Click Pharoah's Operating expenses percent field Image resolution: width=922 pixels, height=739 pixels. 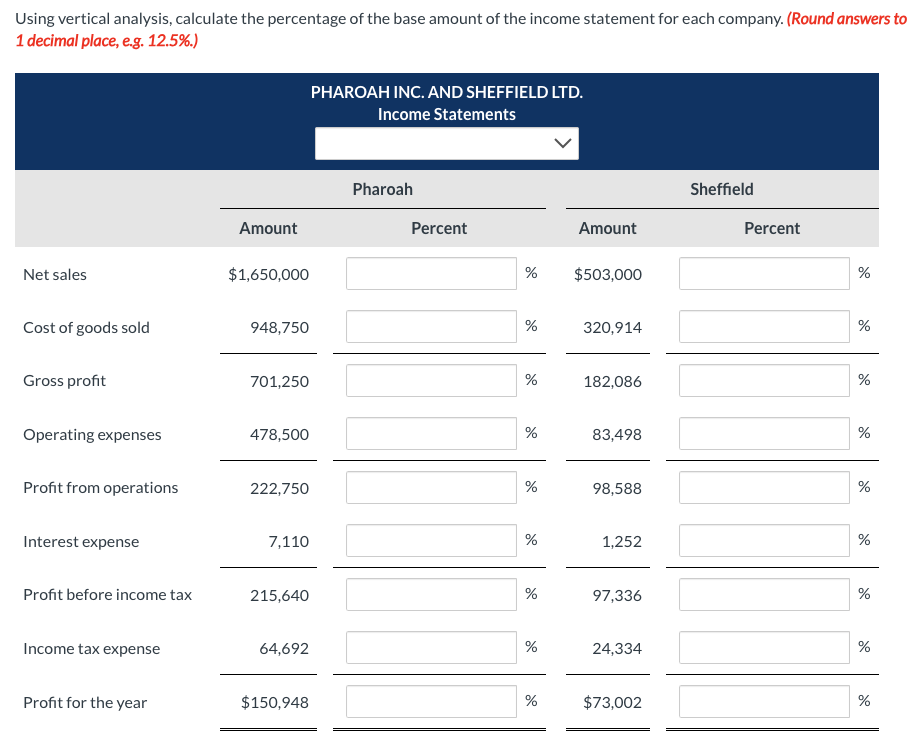pos(430,433)
